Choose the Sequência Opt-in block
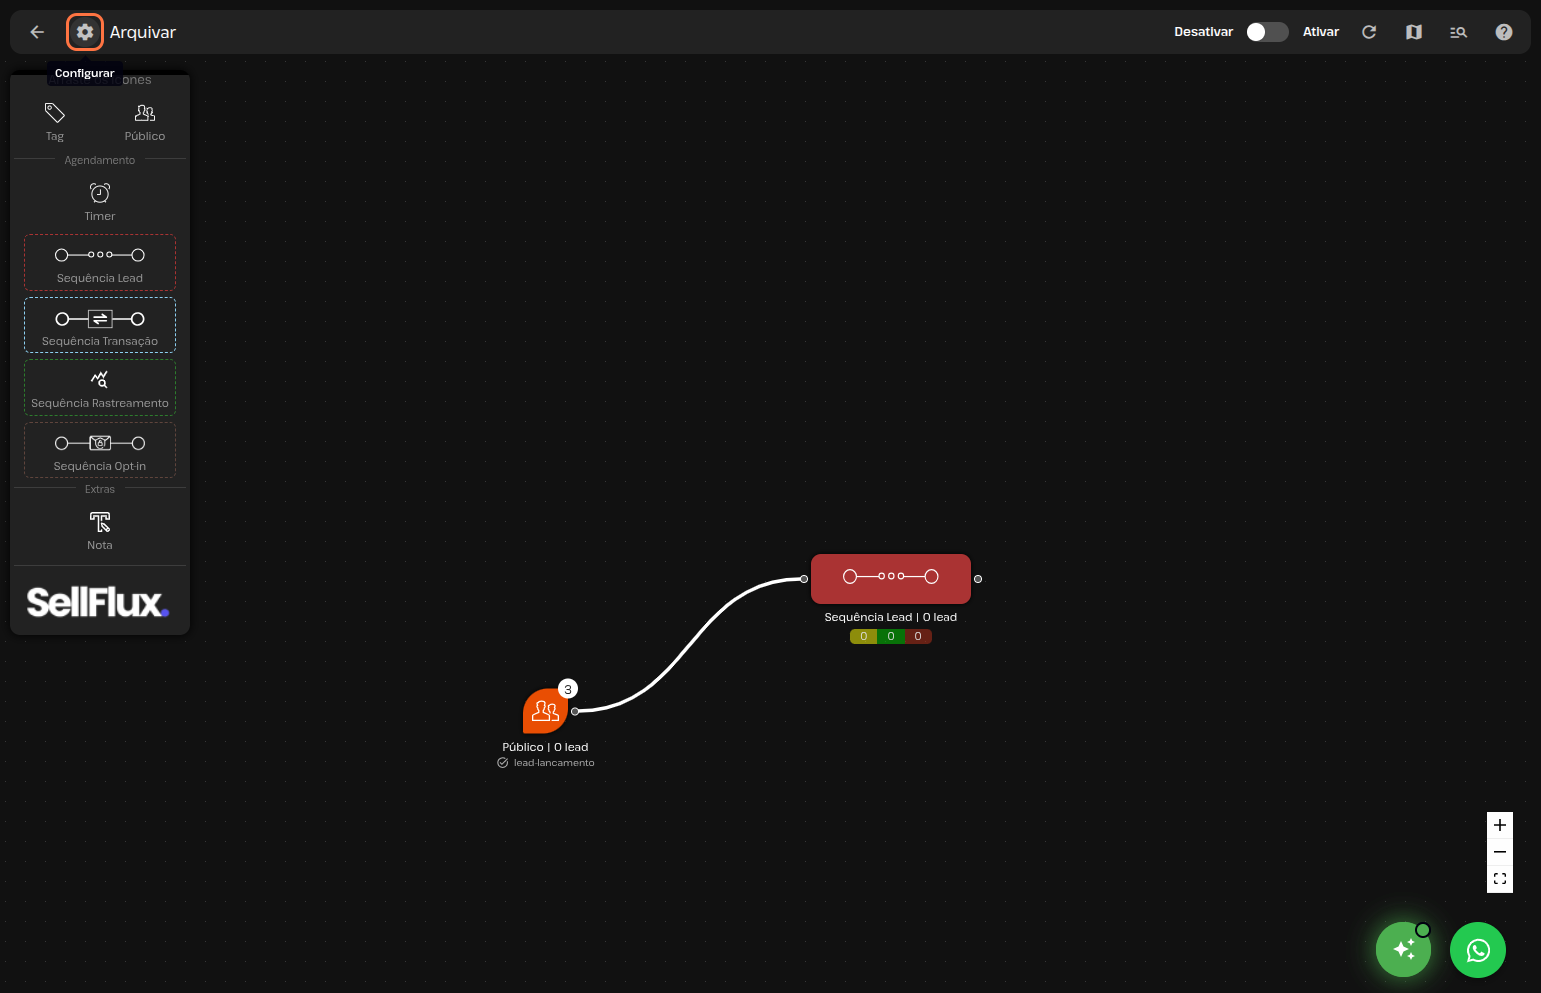Screen dimensions: 1541x993 [x=100, y=450]
